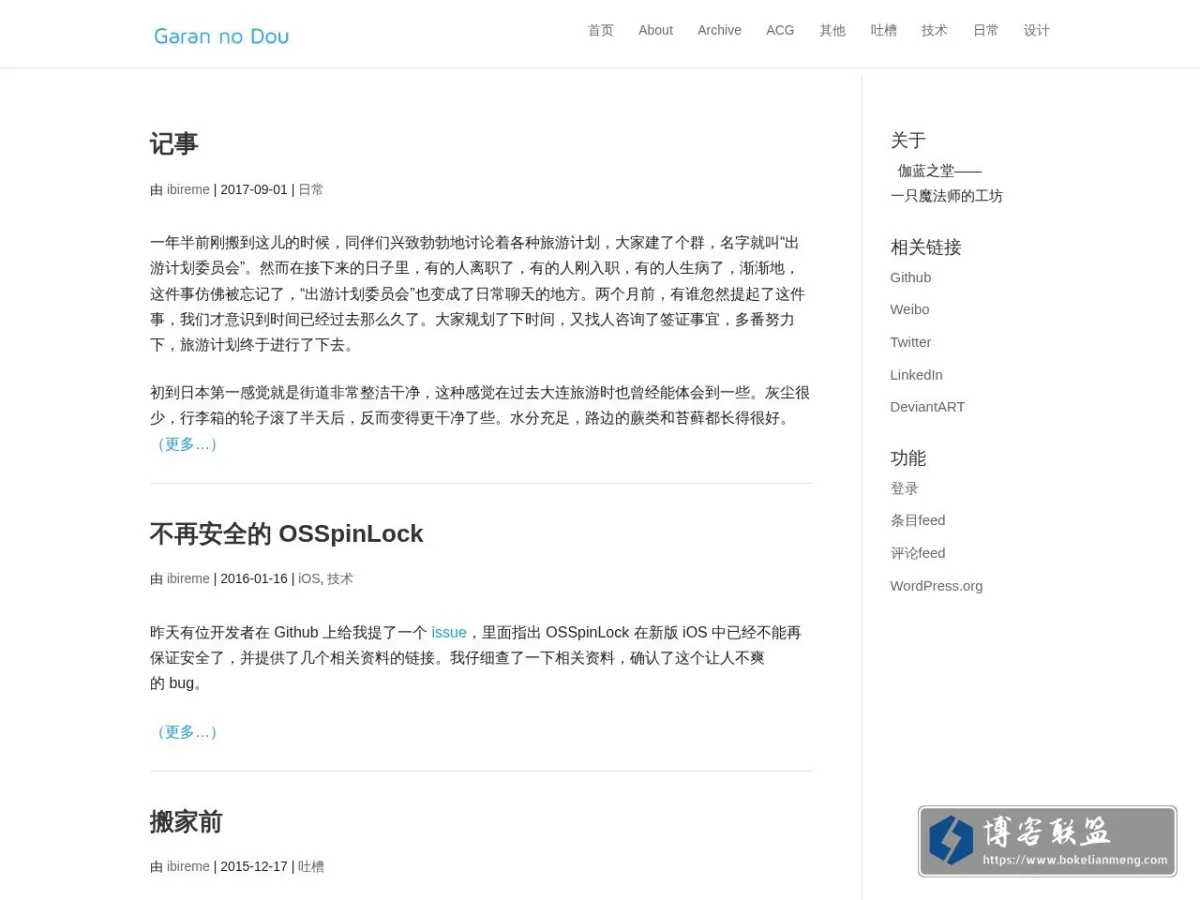
Task: Select the 日常 navigation menu item
Action: point(986,30)
